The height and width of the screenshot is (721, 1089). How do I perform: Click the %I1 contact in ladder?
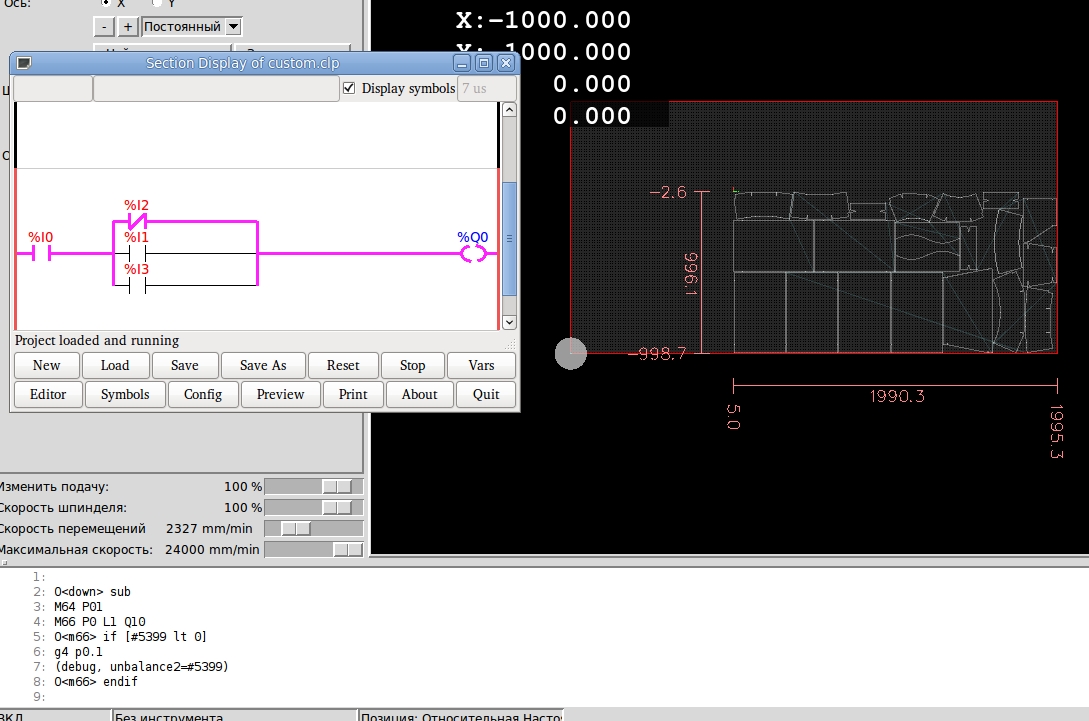(137, 254)
